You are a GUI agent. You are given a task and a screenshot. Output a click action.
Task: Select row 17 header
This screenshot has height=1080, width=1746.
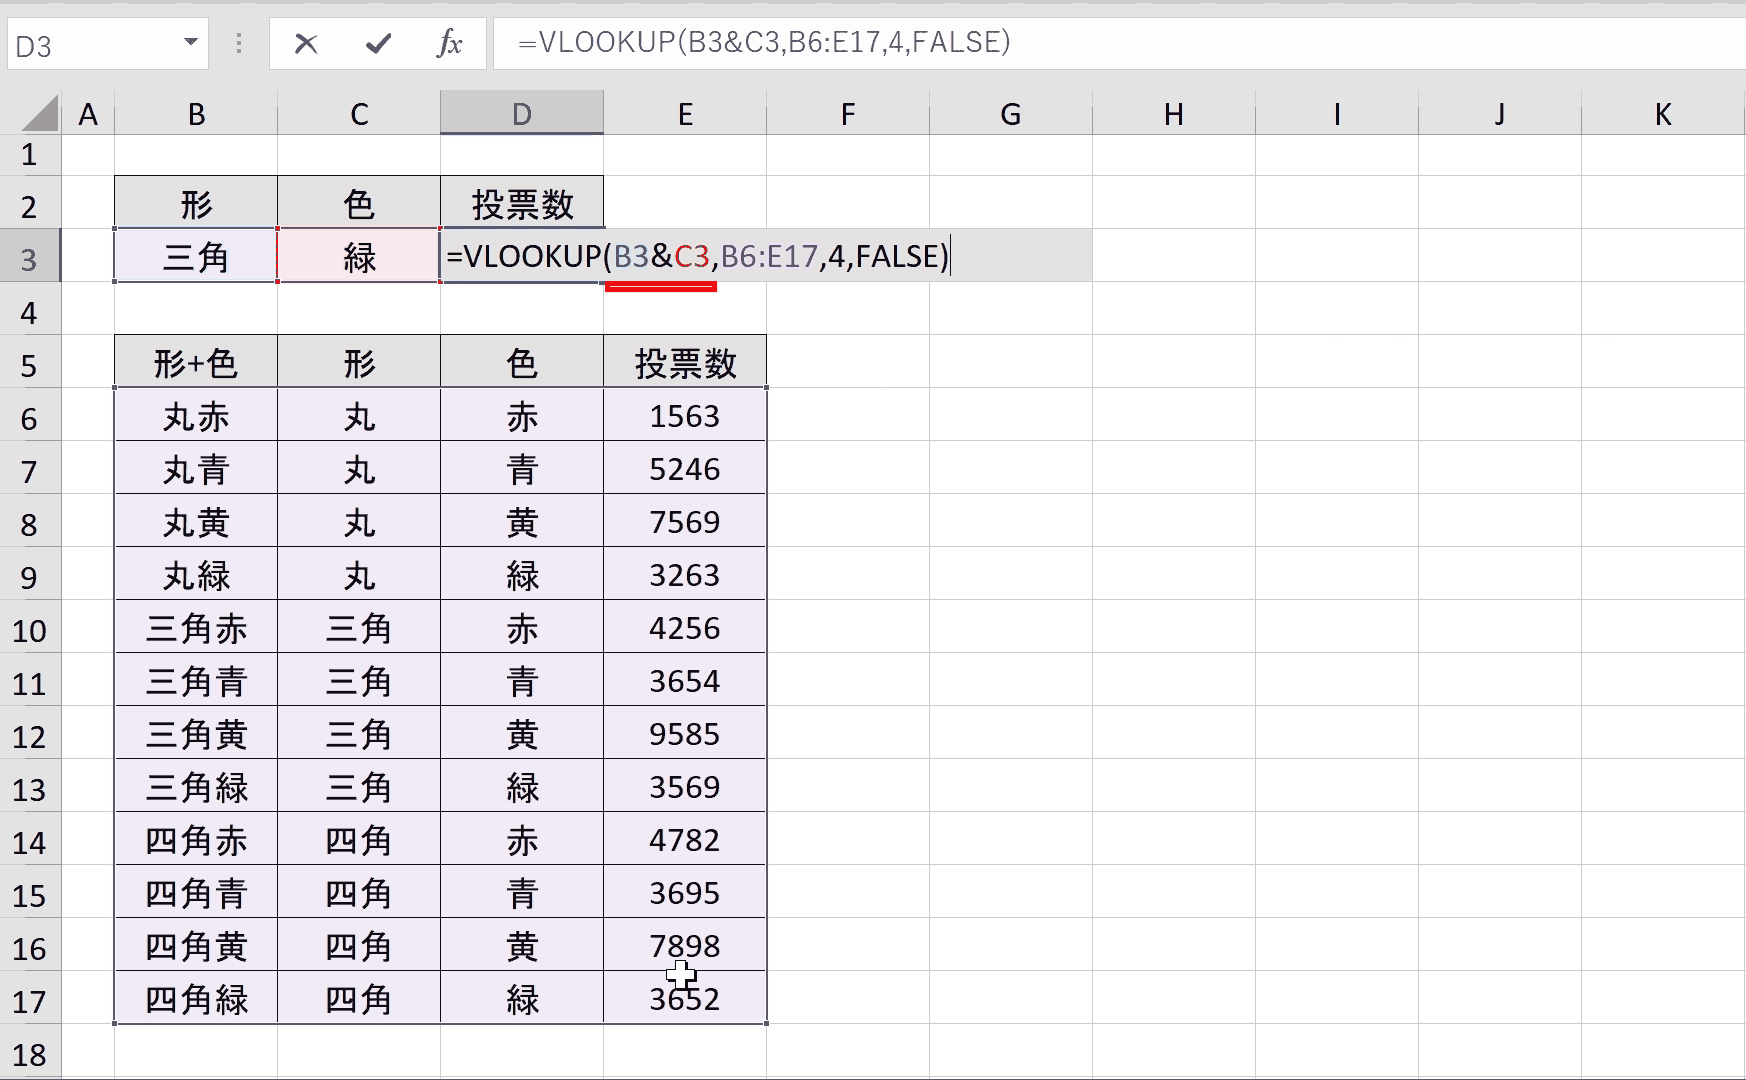[30, 1000]
